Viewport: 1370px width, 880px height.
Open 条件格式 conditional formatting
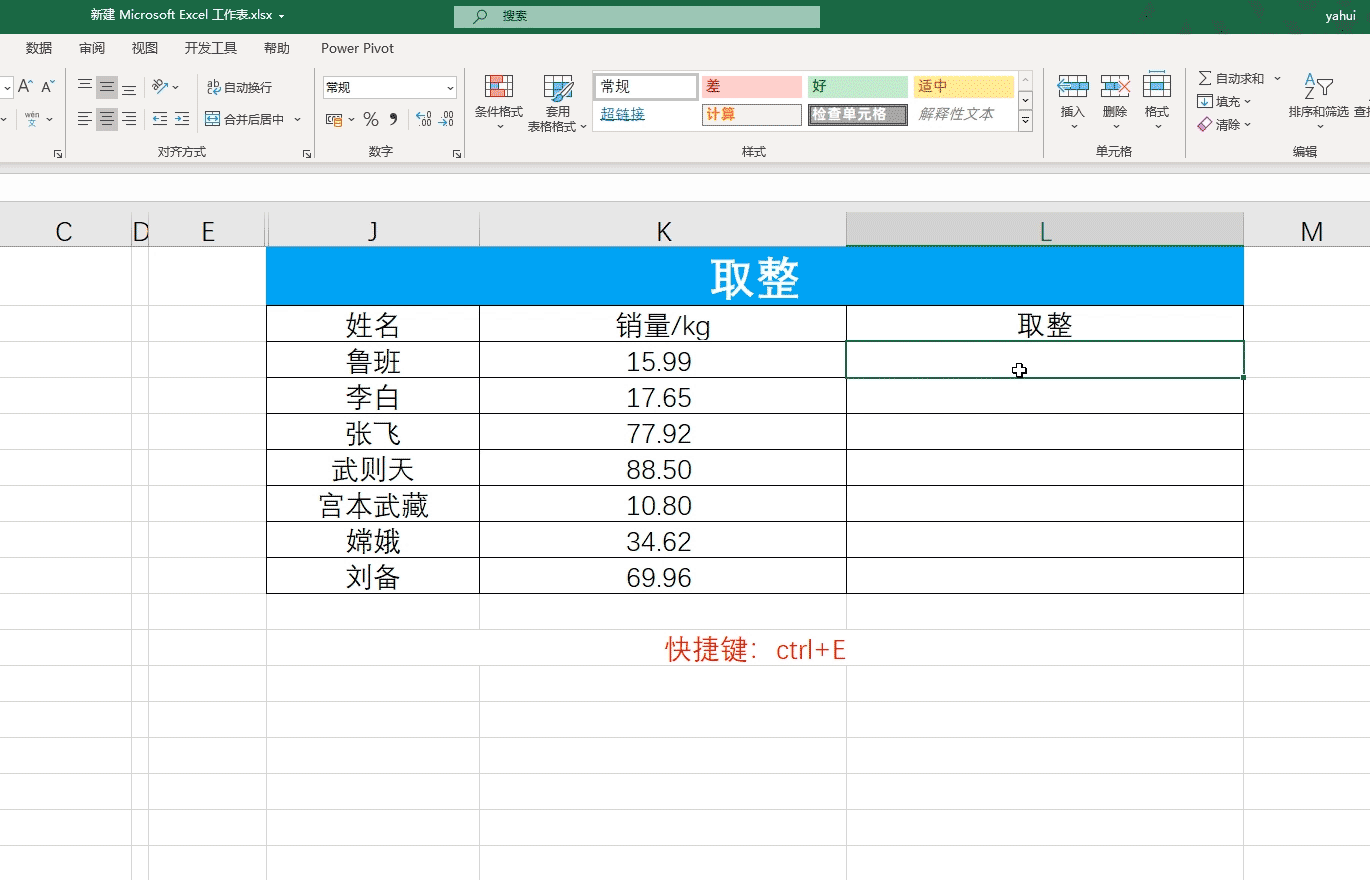point(498,102)
